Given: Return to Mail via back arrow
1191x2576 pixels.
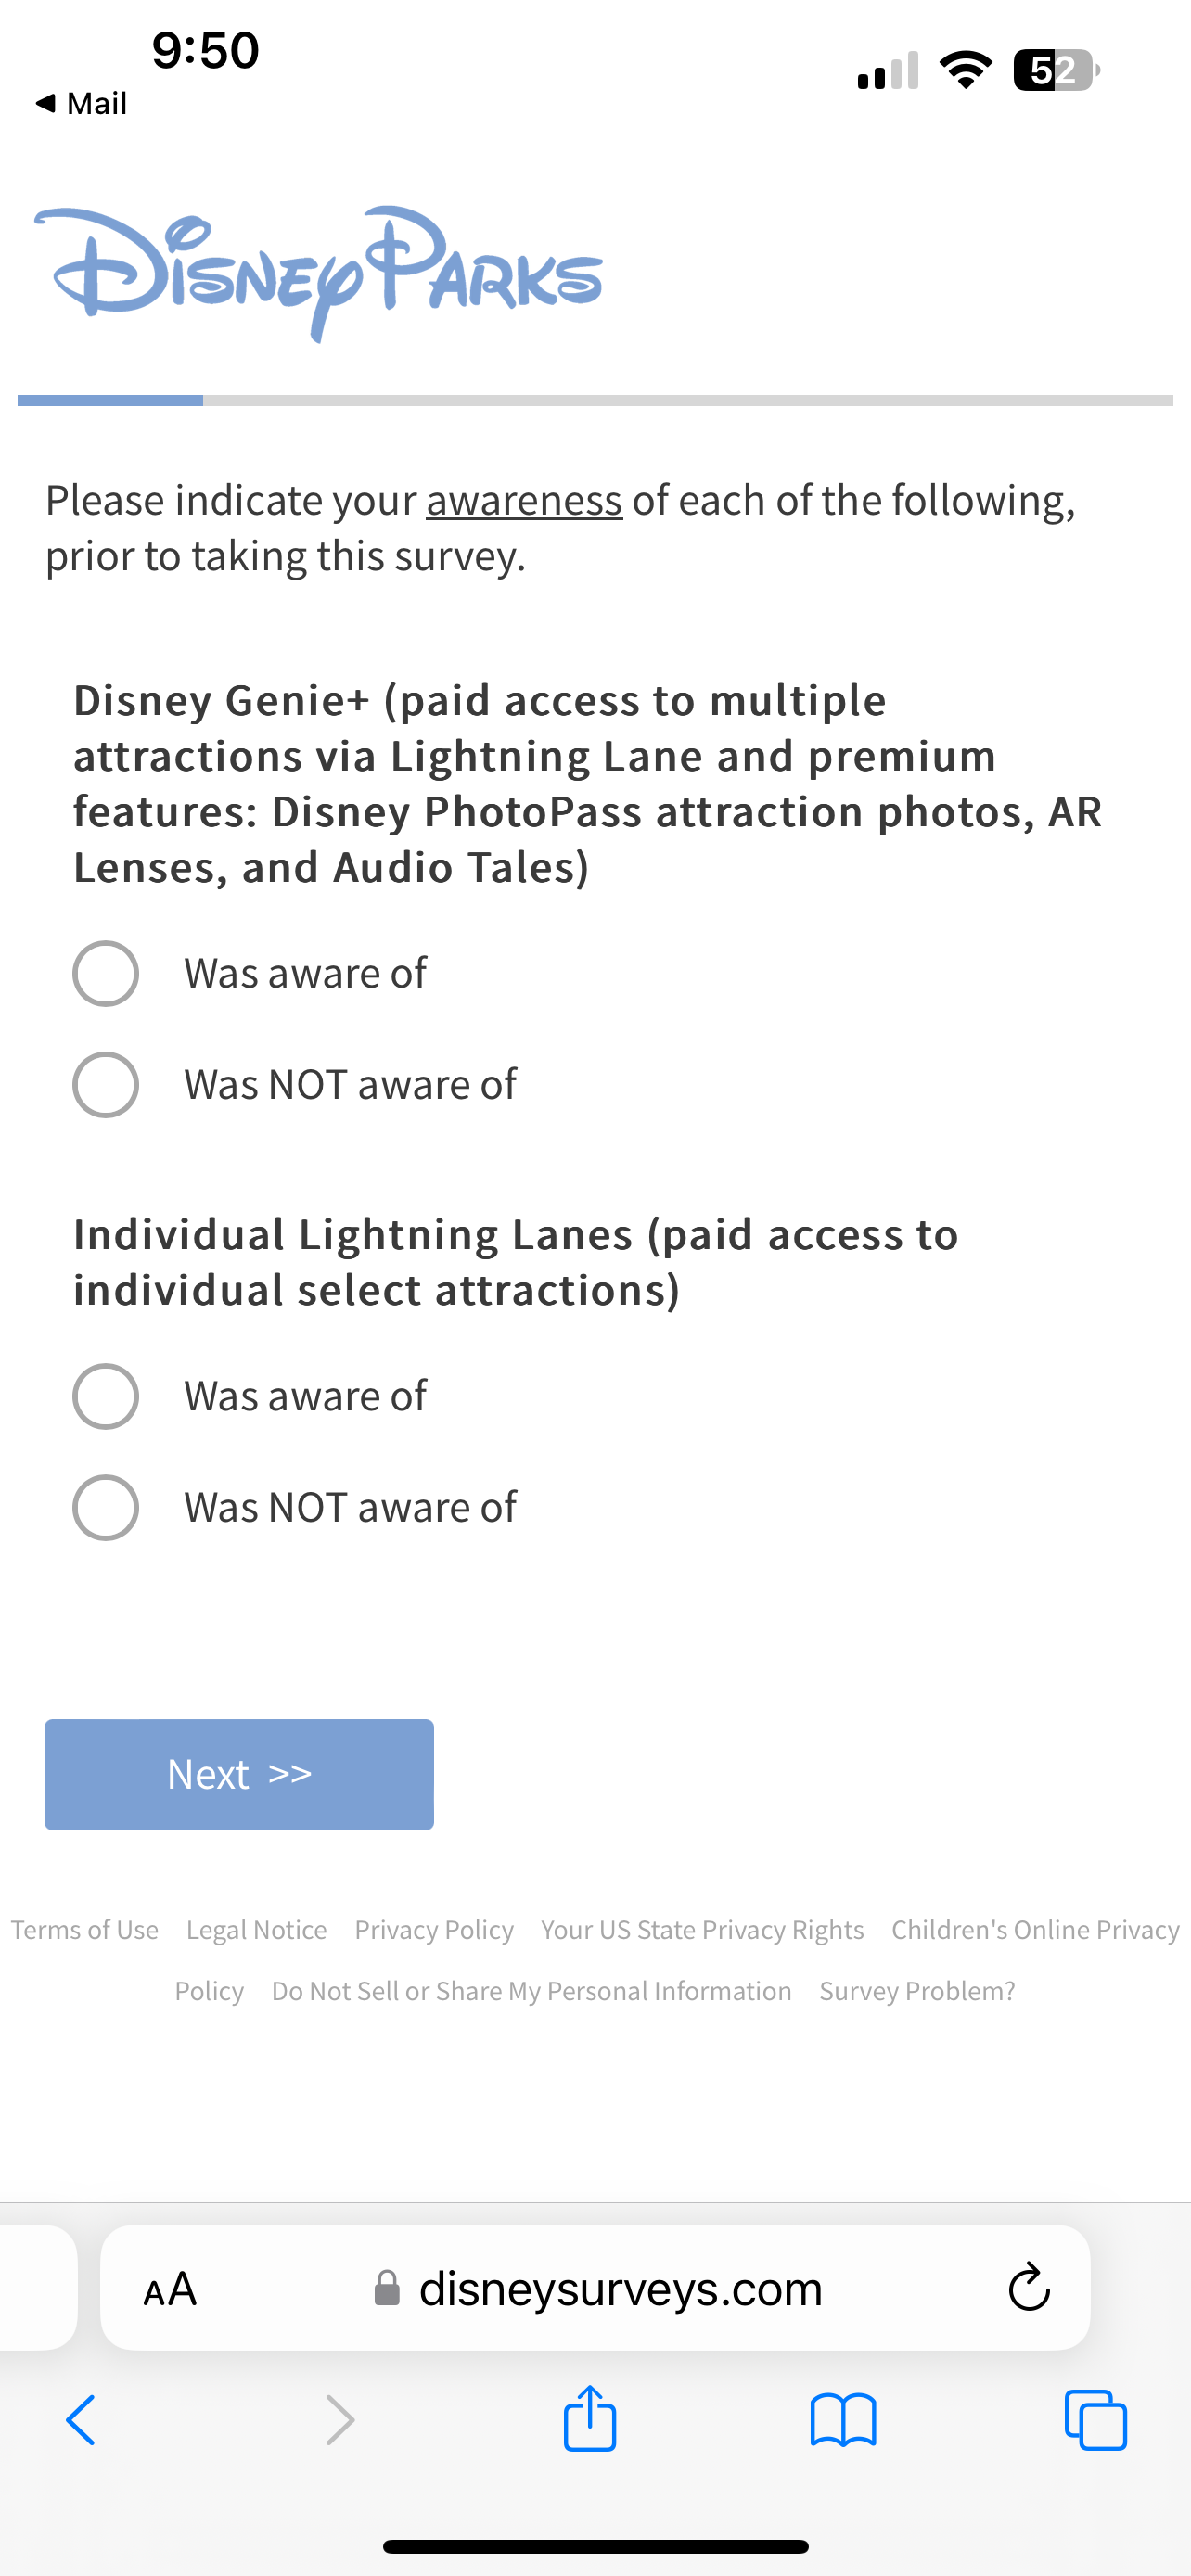Looking at the screenshot, I should click(x=80, y=103).
